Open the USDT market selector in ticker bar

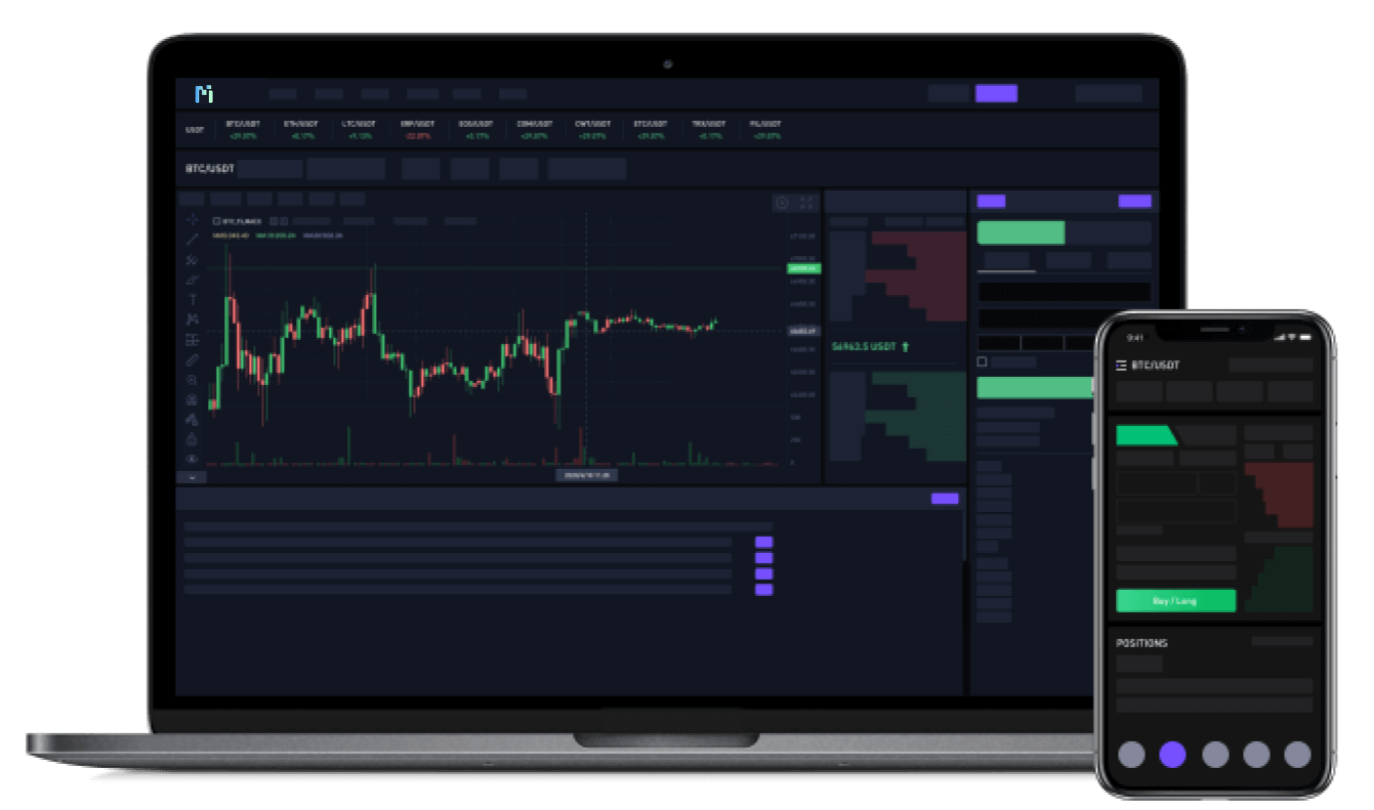(x=194, y=130)
